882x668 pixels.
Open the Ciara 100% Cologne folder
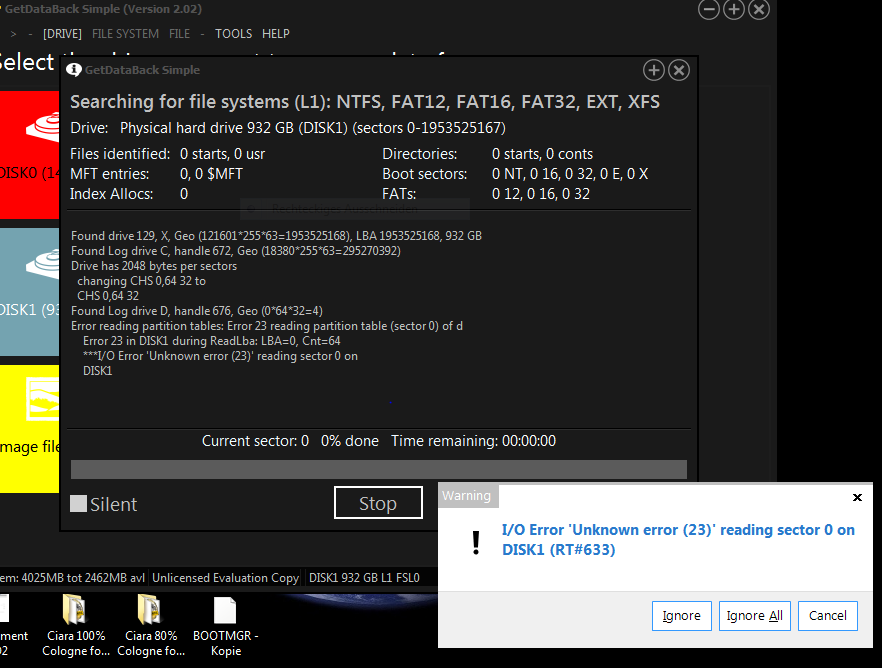[76, 625]
